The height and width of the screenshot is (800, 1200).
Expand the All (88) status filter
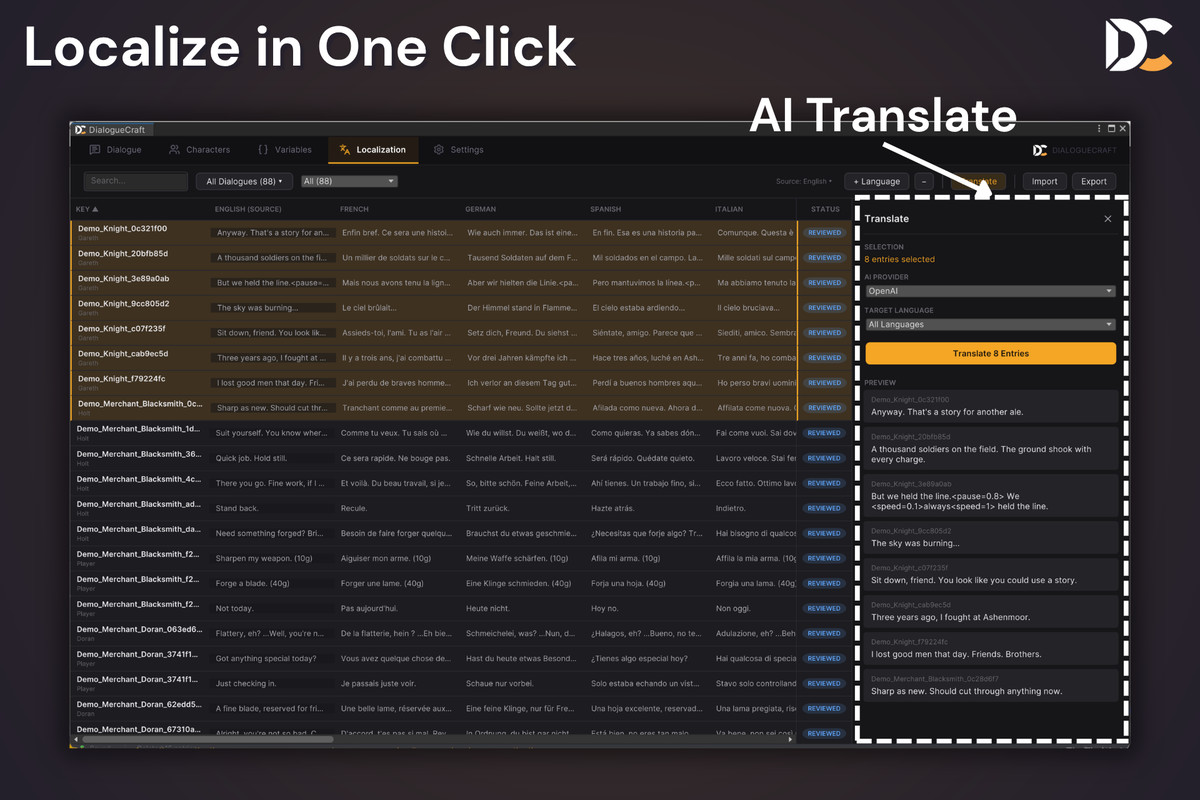coord(349,181)
